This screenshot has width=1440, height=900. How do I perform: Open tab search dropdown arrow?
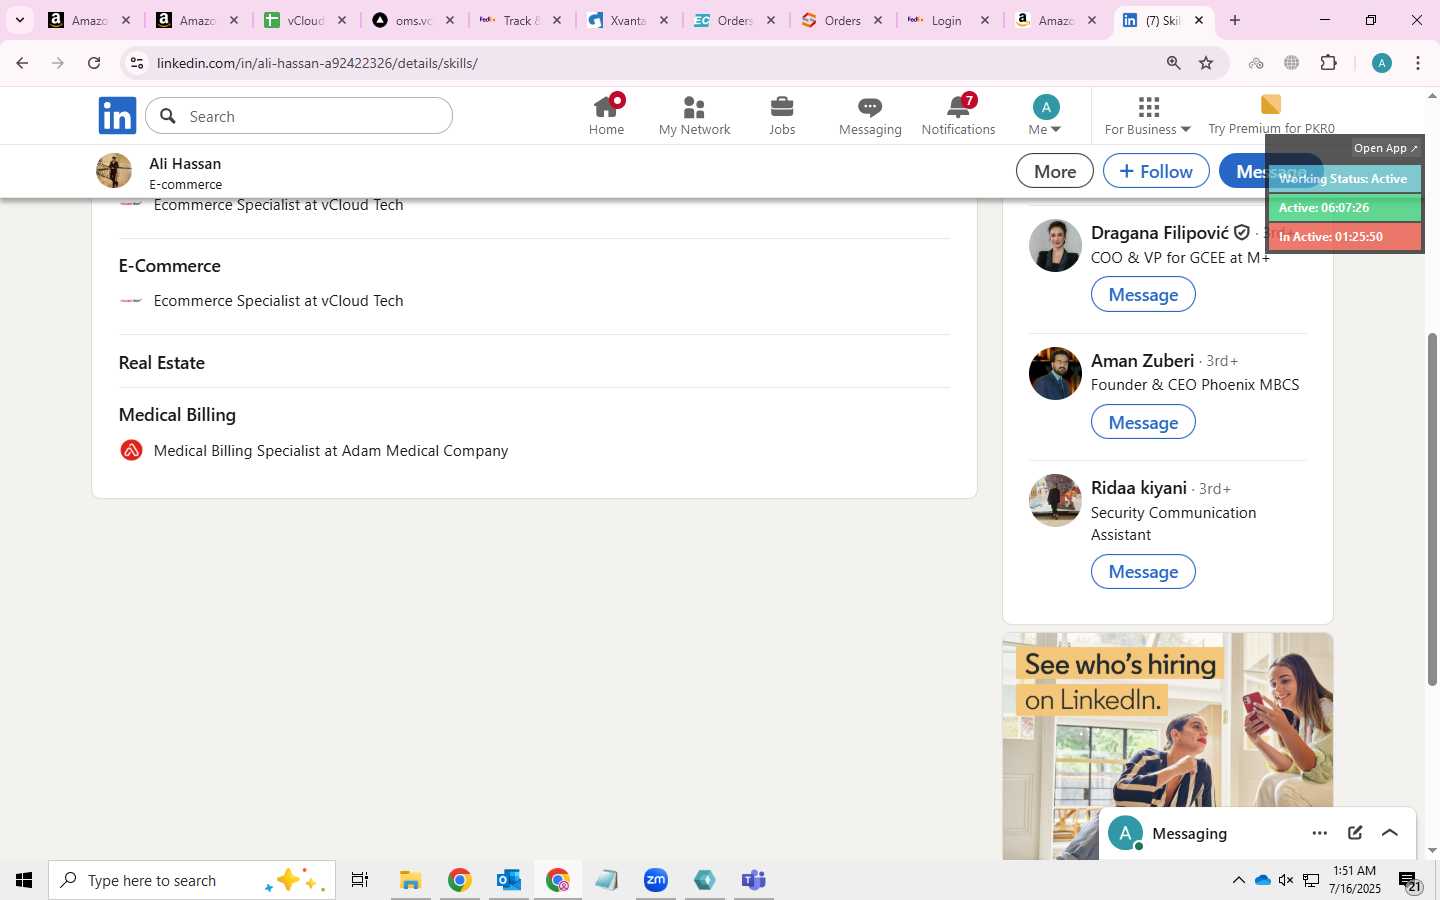pos(19,20)
